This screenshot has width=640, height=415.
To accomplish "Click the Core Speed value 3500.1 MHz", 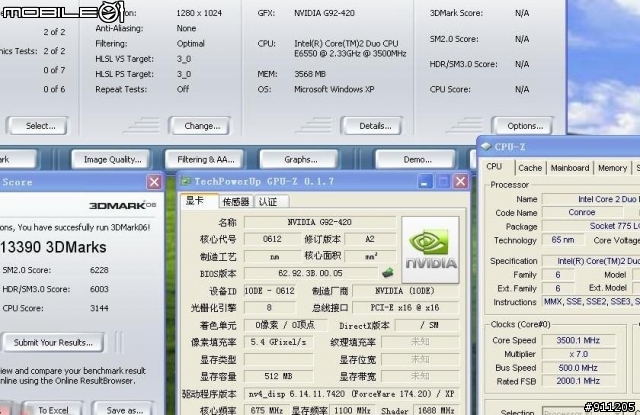I will tap(578, 340).
